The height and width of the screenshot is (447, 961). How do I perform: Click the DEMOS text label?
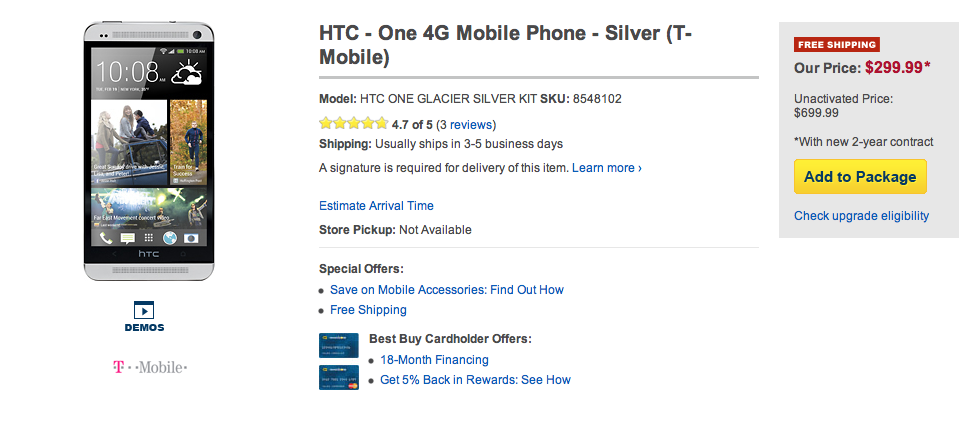pyautogui.click(x=144, y=327)
